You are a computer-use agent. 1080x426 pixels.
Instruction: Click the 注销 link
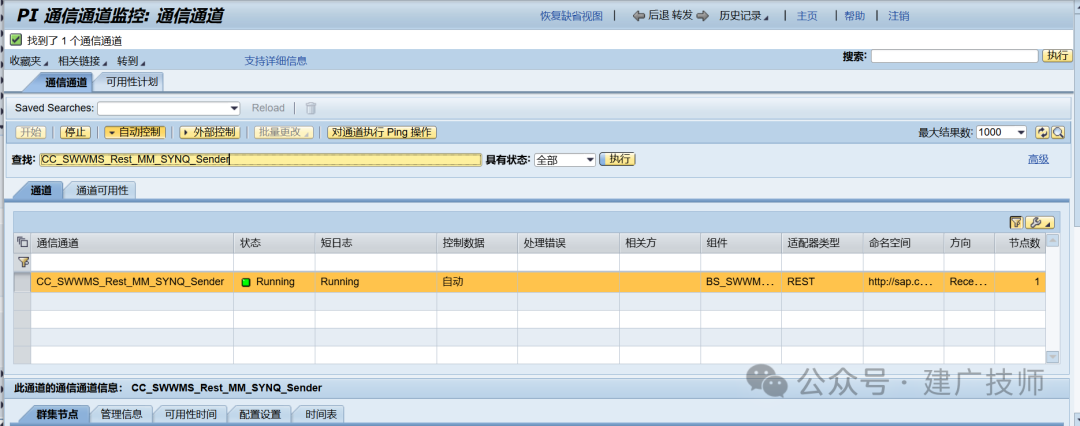(898, 16)
